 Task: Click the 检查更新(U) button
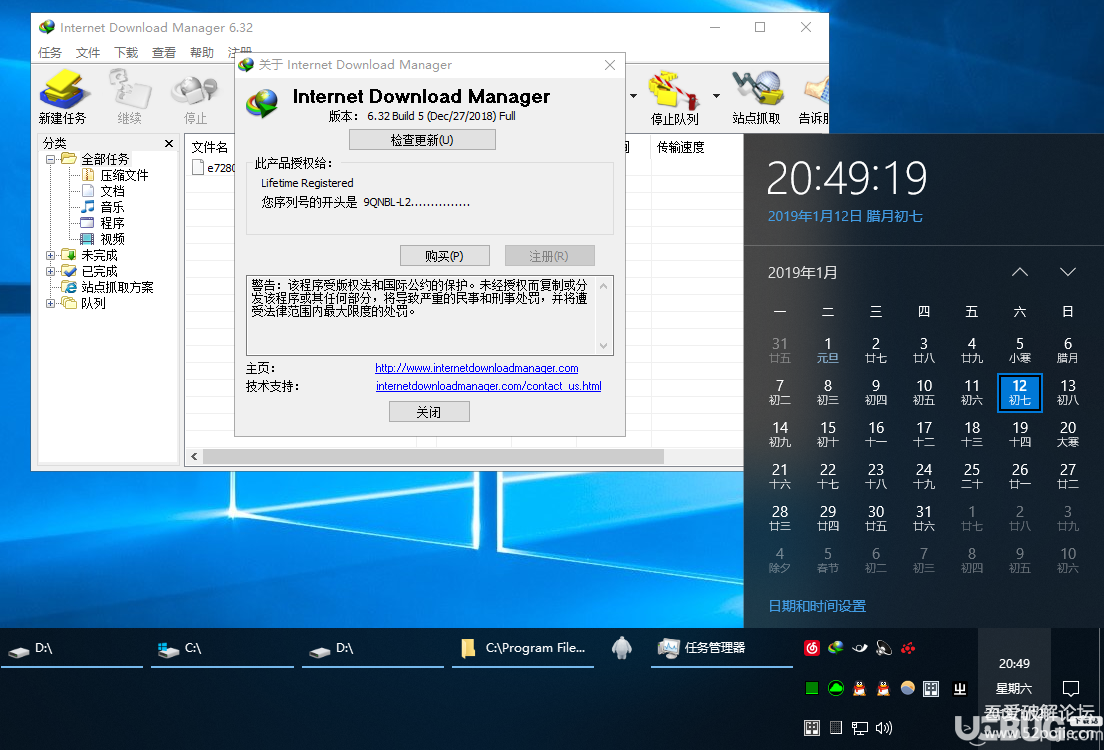[x=422, y=140]
